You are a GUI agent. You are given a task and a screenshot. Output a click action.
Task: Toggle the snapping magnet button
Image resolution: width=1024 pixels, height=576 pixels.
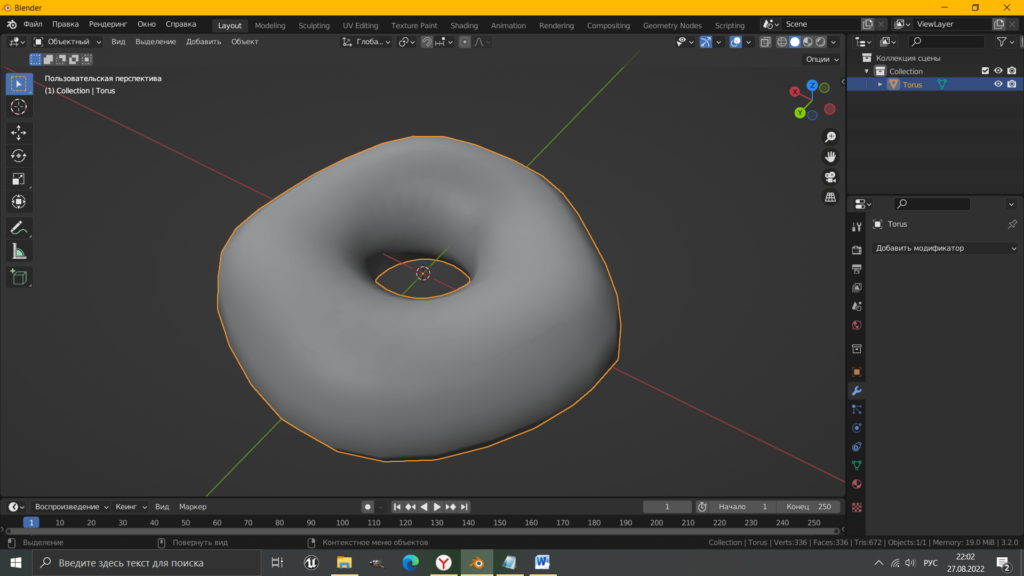427,42
